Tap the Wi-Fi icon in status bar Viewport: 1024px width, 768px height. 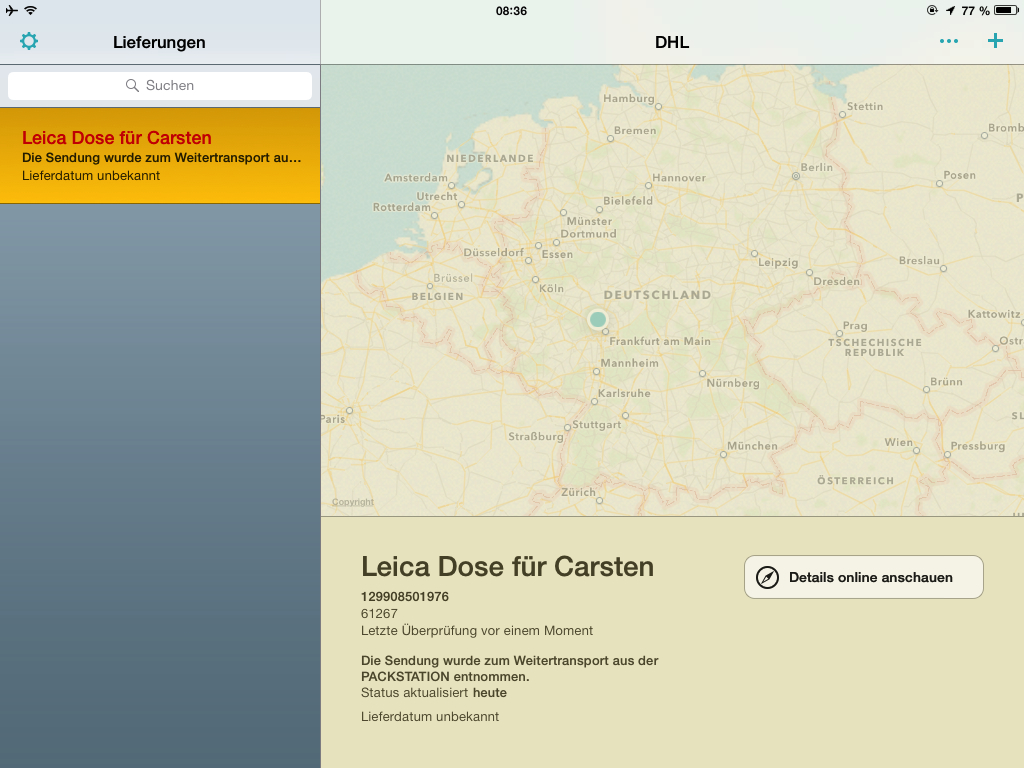click(x=31, y=10)
